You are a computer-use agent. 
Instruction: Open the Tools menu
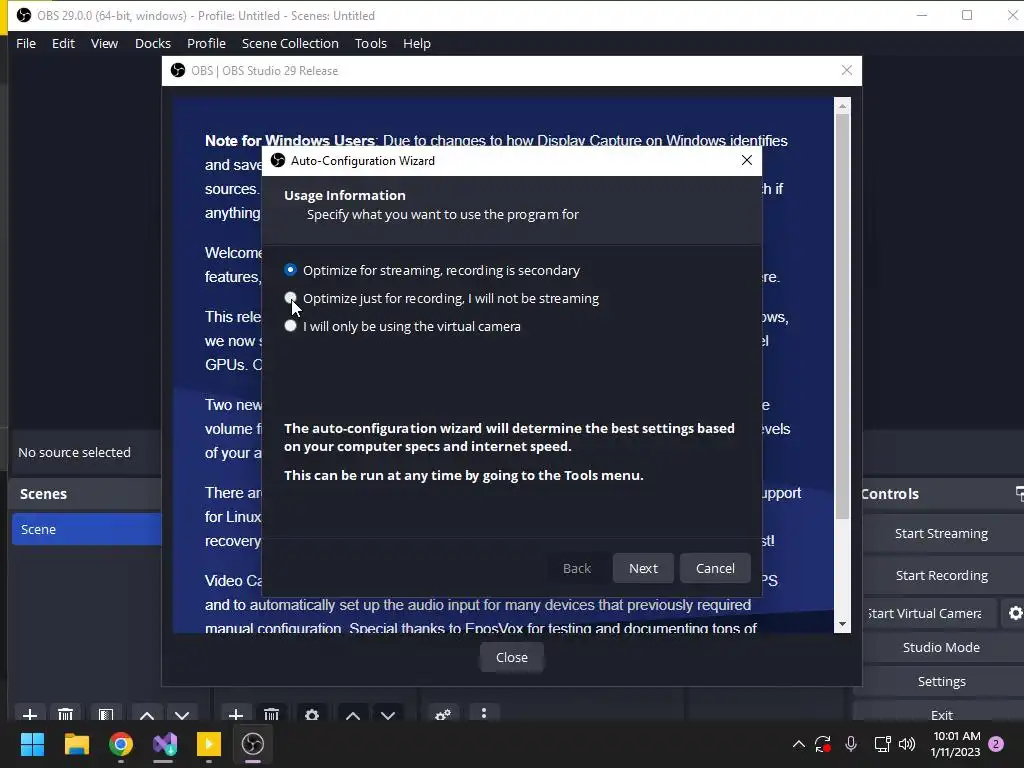[x=371, y=43]
